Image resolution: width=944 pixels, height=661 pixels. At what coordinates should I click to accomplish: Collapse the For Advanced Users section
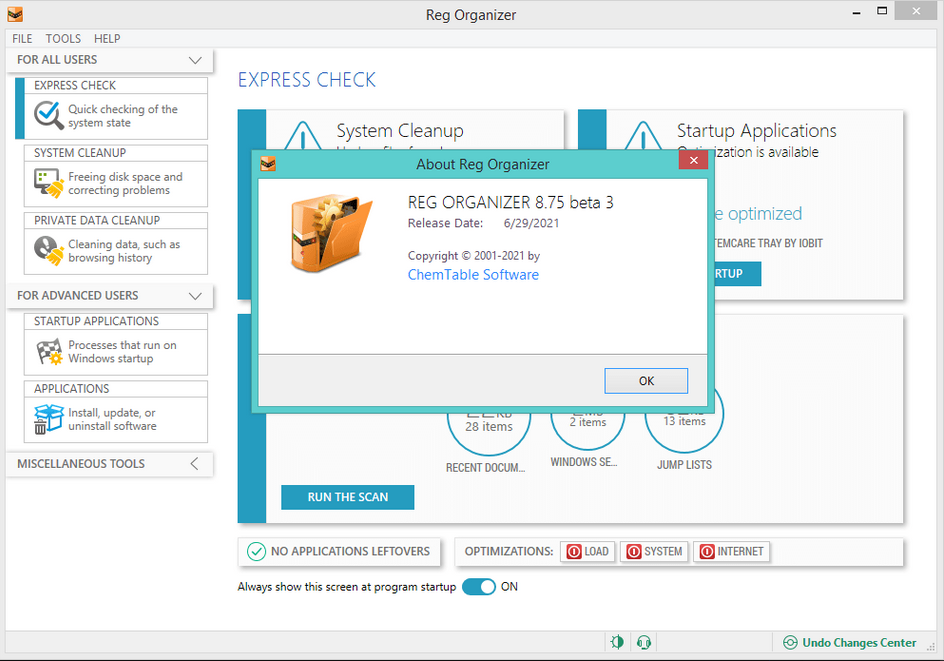(x=194, y=296)
